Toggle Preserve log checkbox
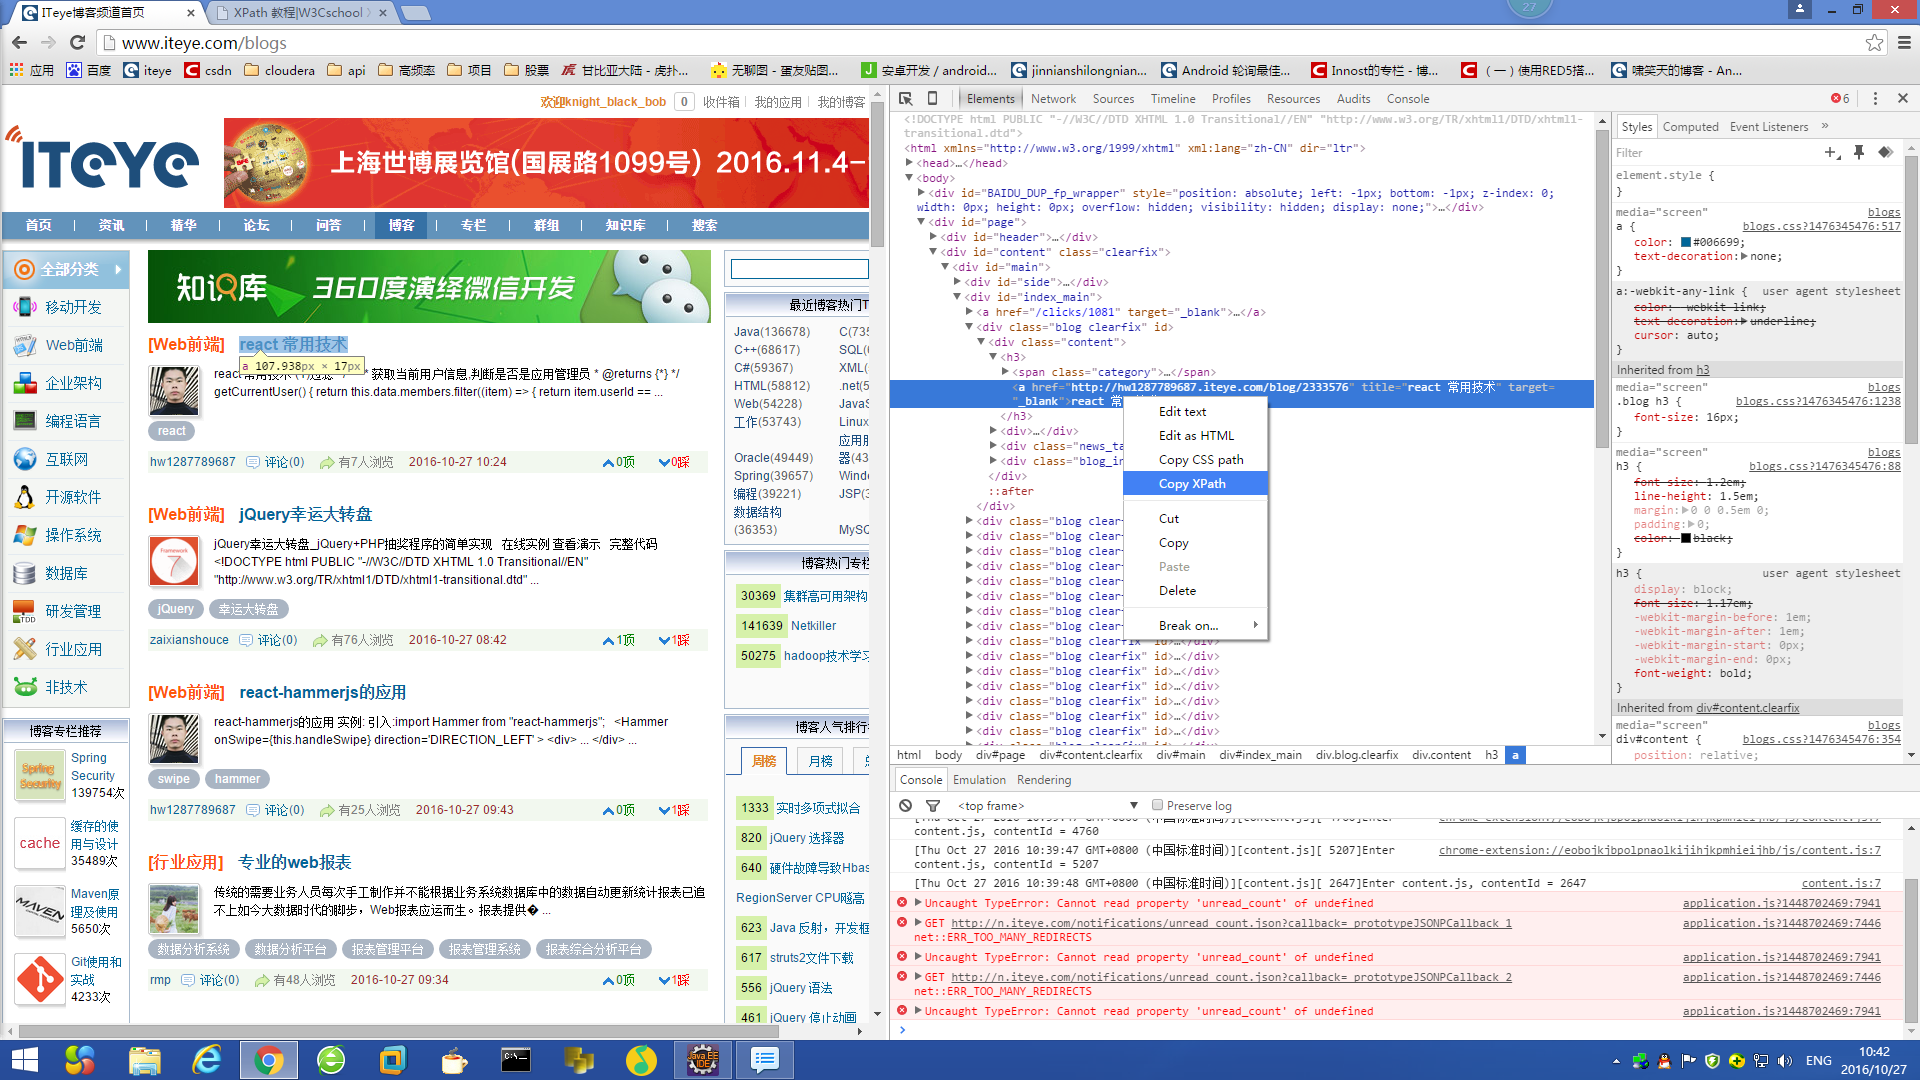 1157,805
